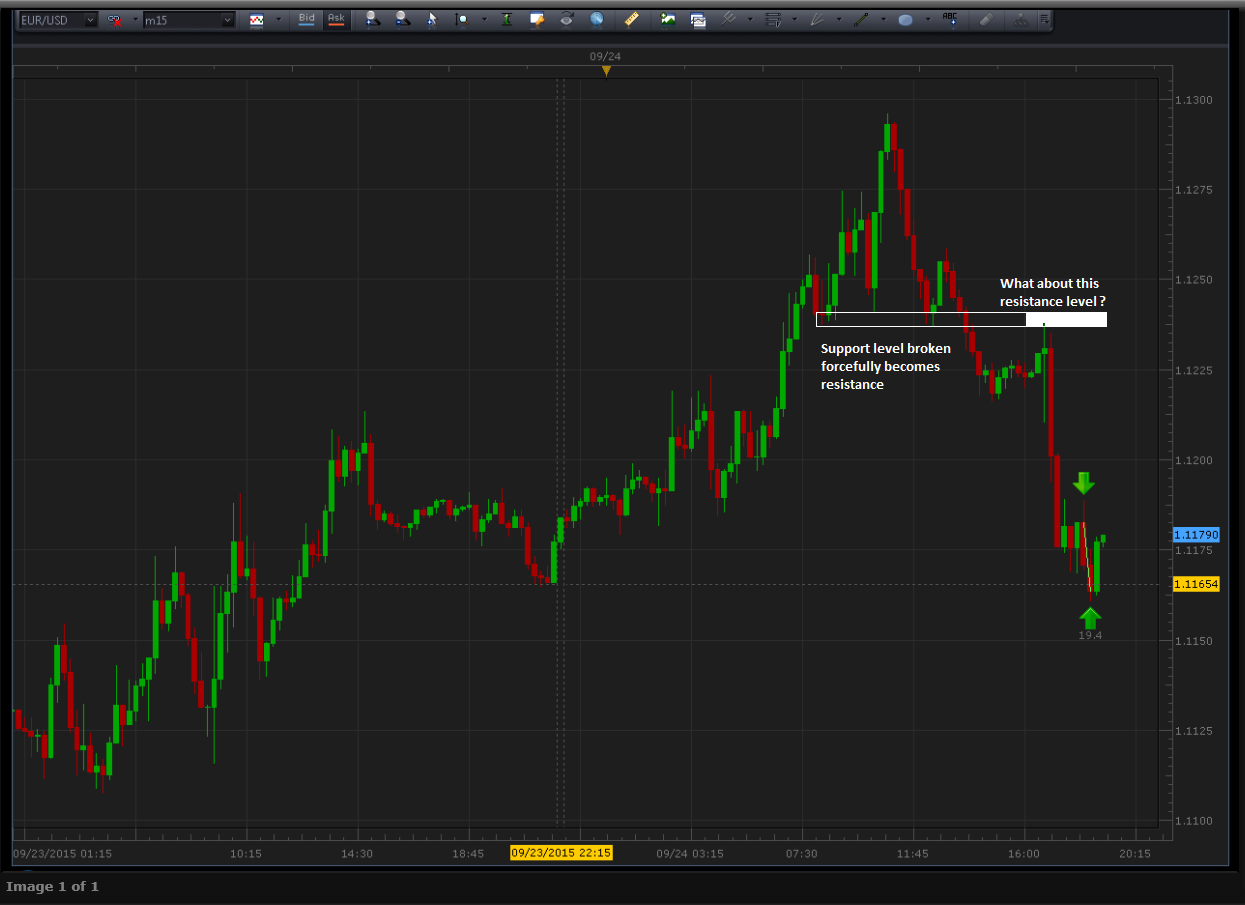
Task: Click the zoom in magnifier icon
Action: tap(372, 19)
